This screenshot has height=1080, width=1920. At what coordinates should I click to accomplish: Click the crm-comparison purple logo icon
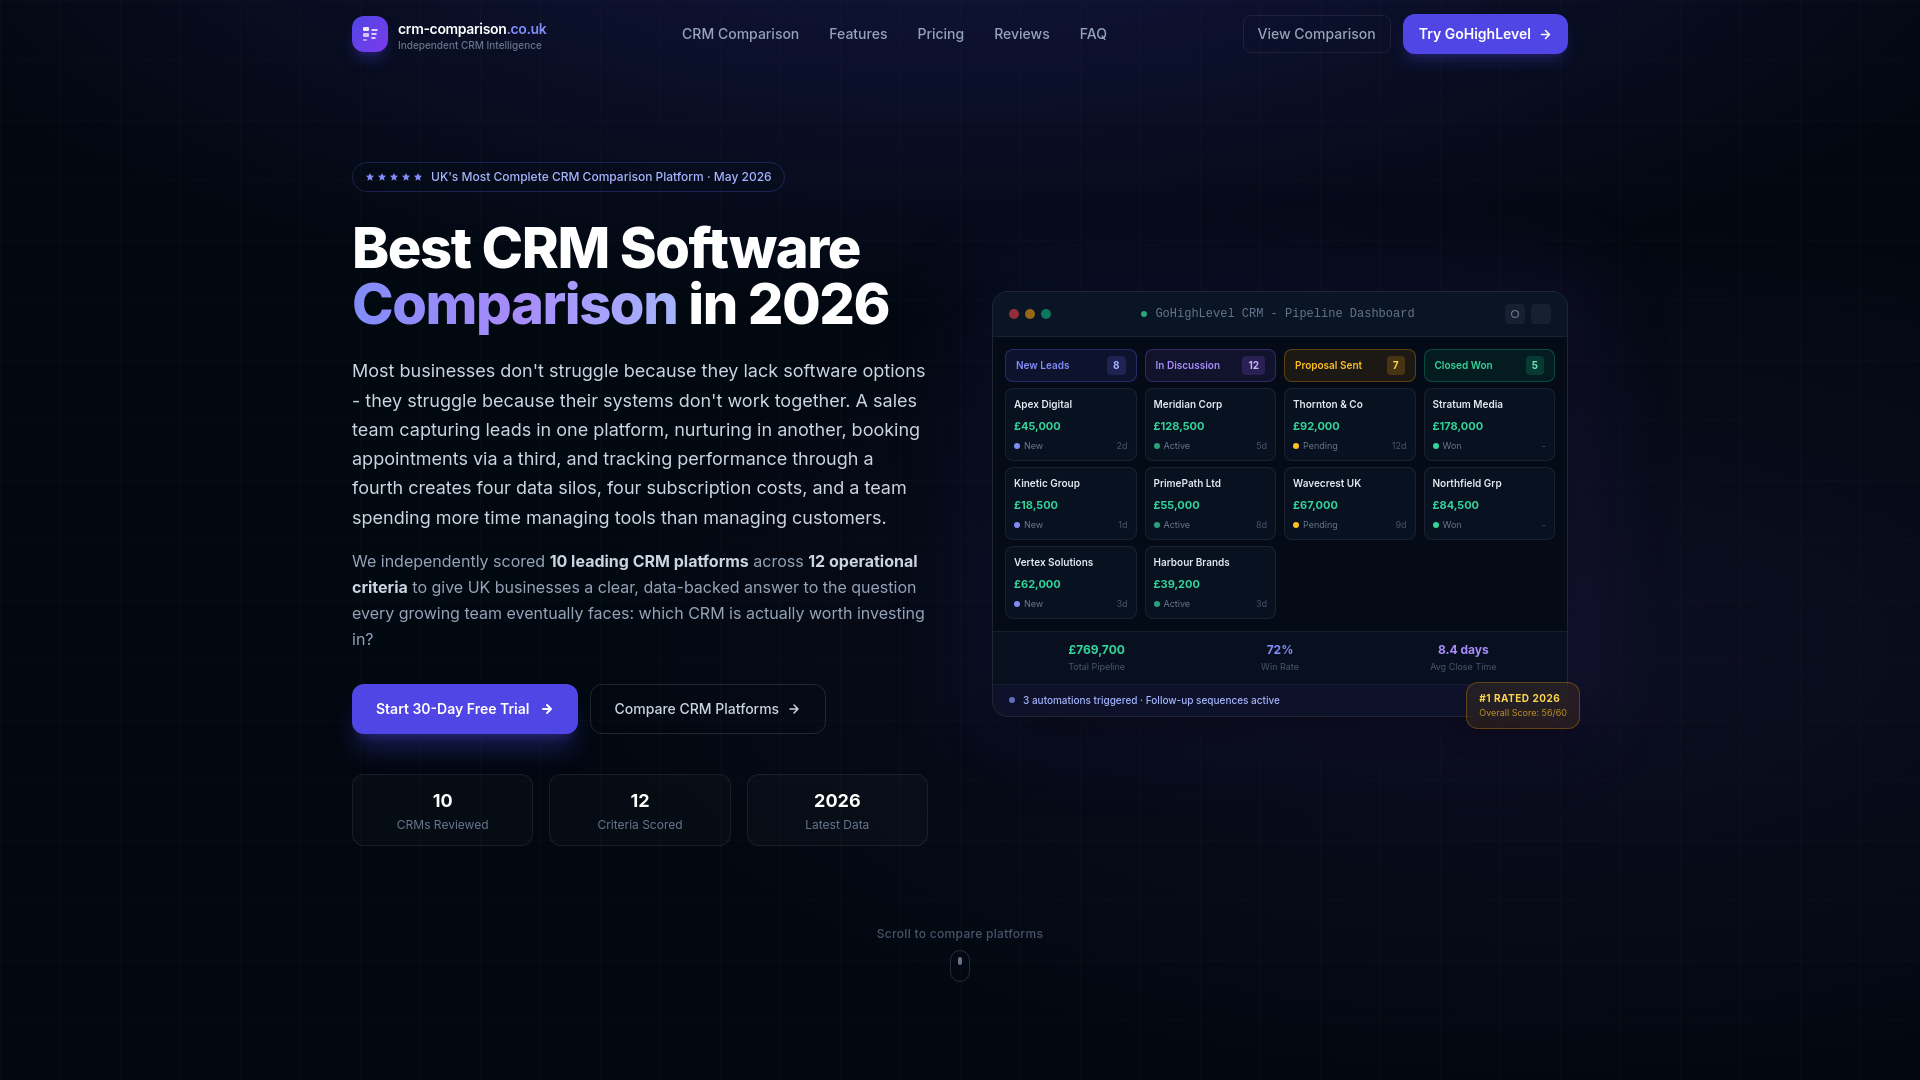click(x=370, y=34)
